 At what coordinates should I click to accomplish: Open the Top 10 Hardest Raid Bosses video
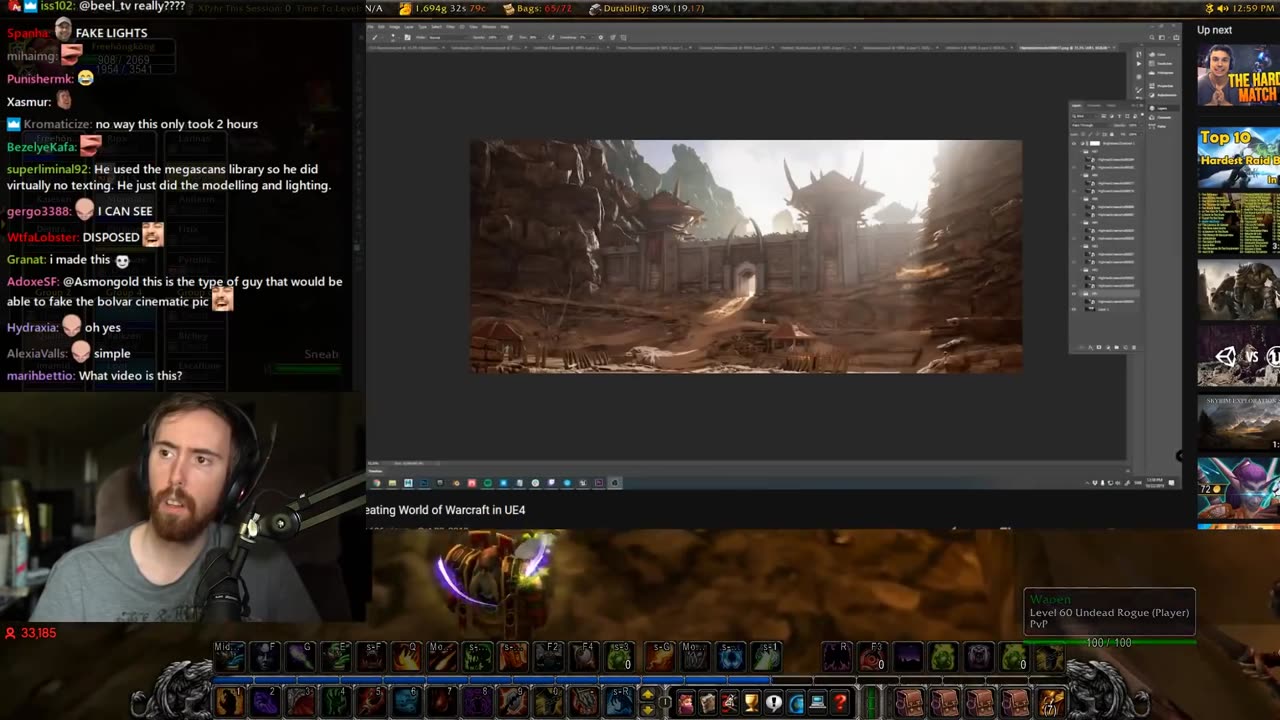1238,156
